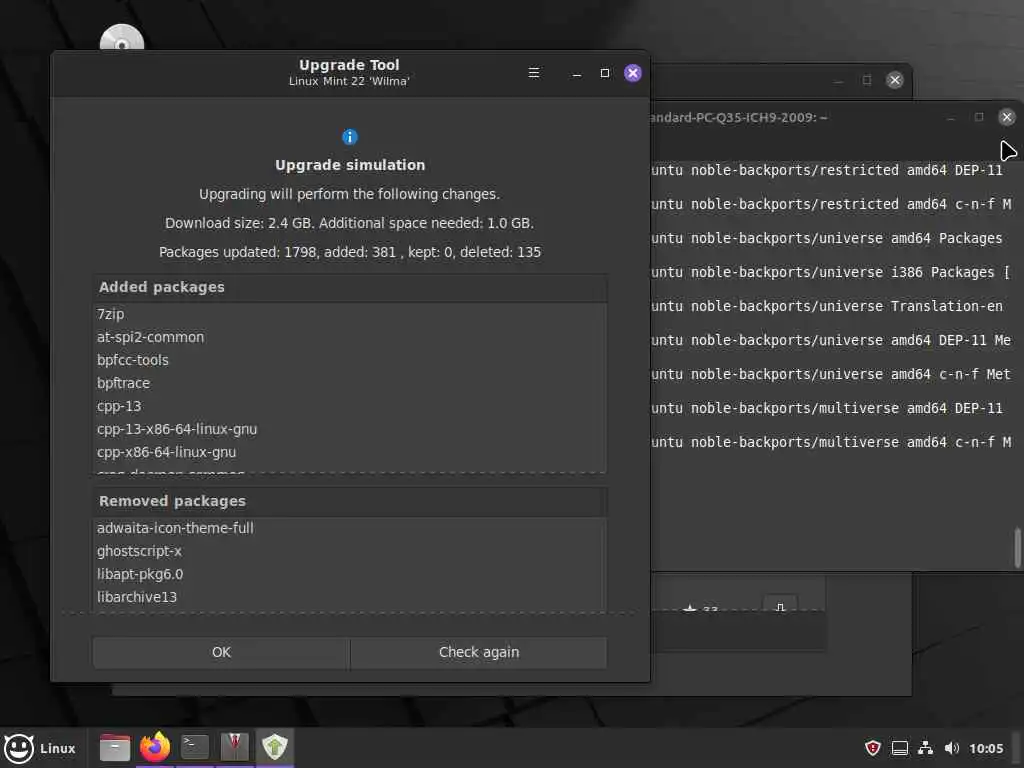Select adwaita-icon-theme-full in Removed packages
The height and width of the screenshot is (768, 1024).
click(350, 528)
